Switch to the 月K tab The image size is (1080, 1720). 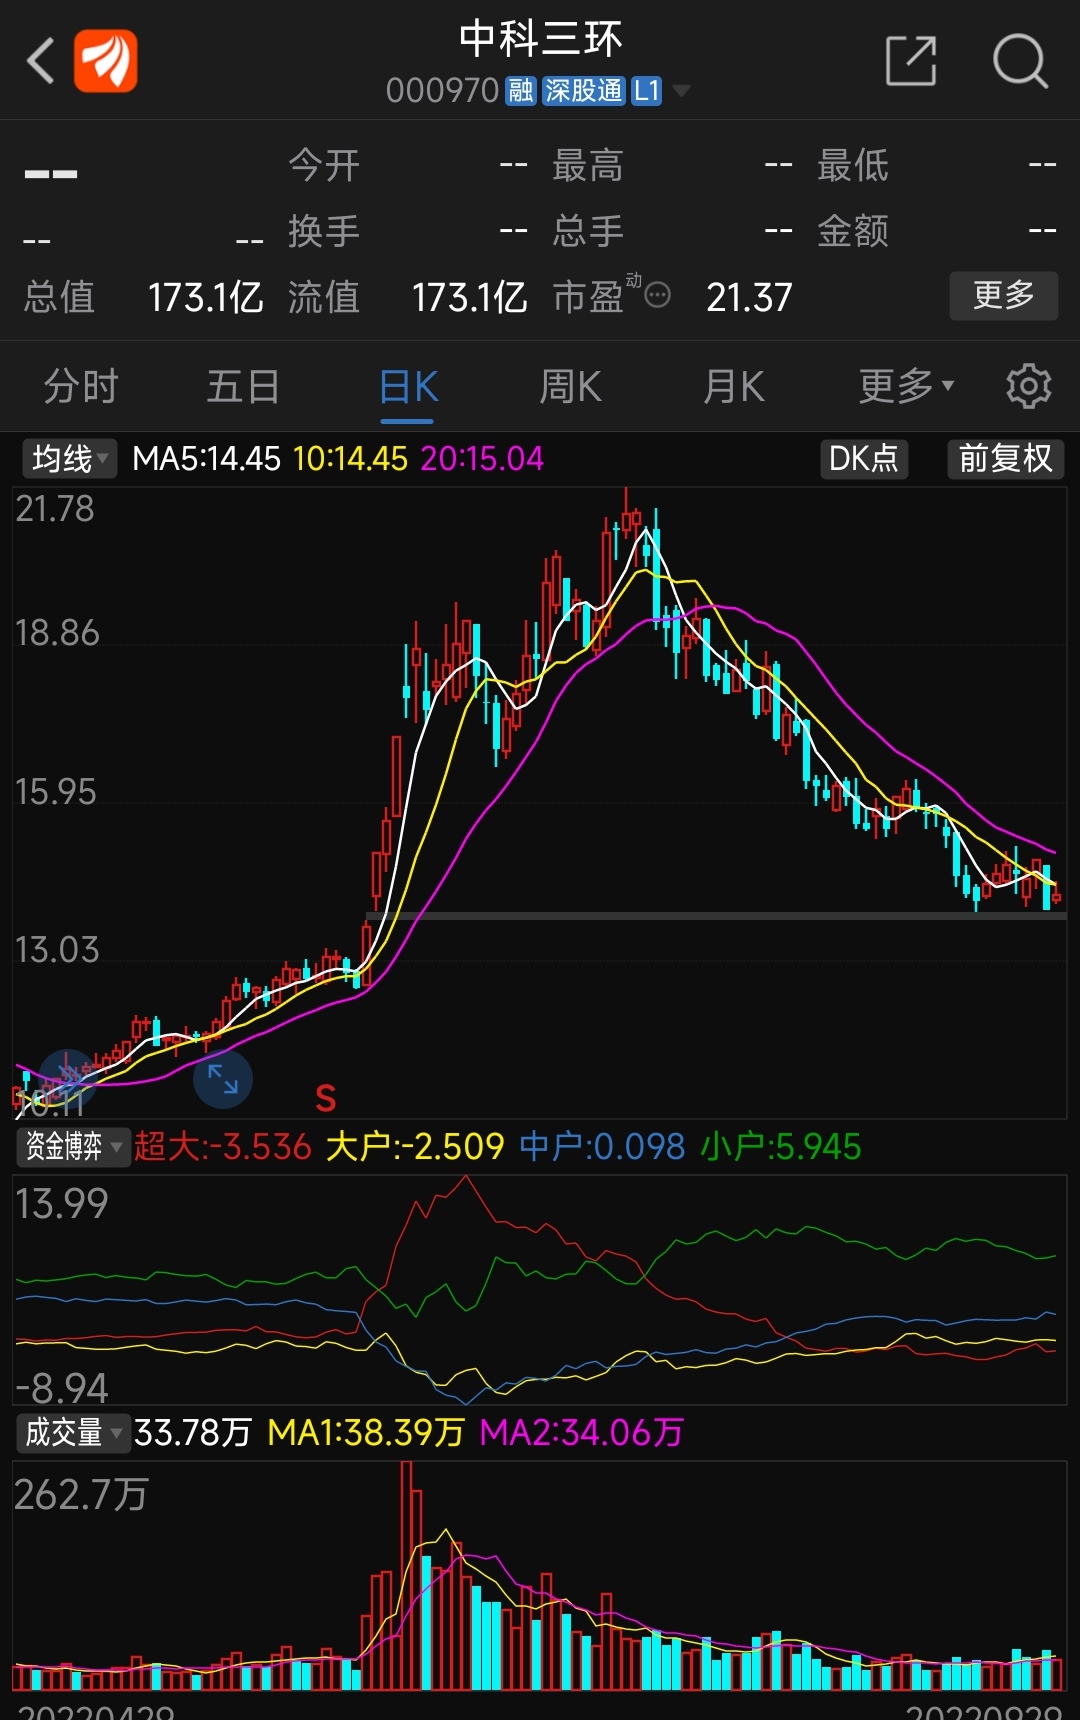(733, 386)
